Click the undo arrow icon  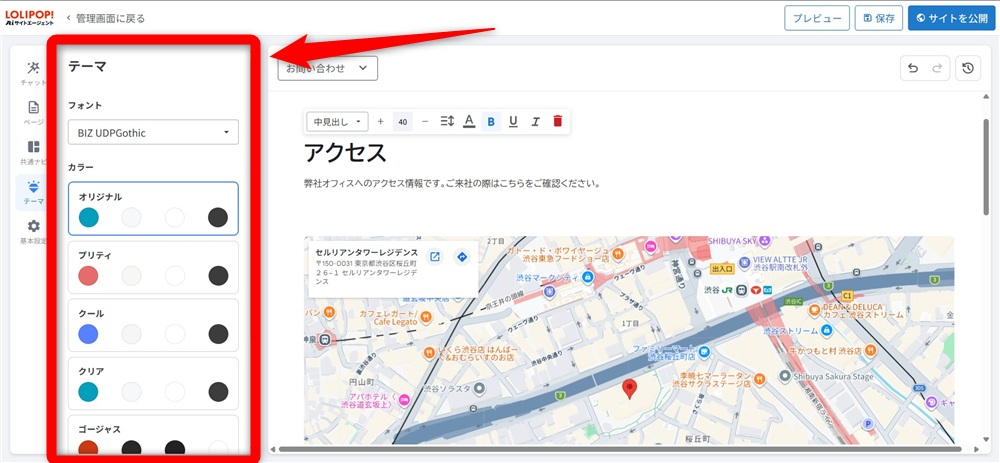coord(913,69)
